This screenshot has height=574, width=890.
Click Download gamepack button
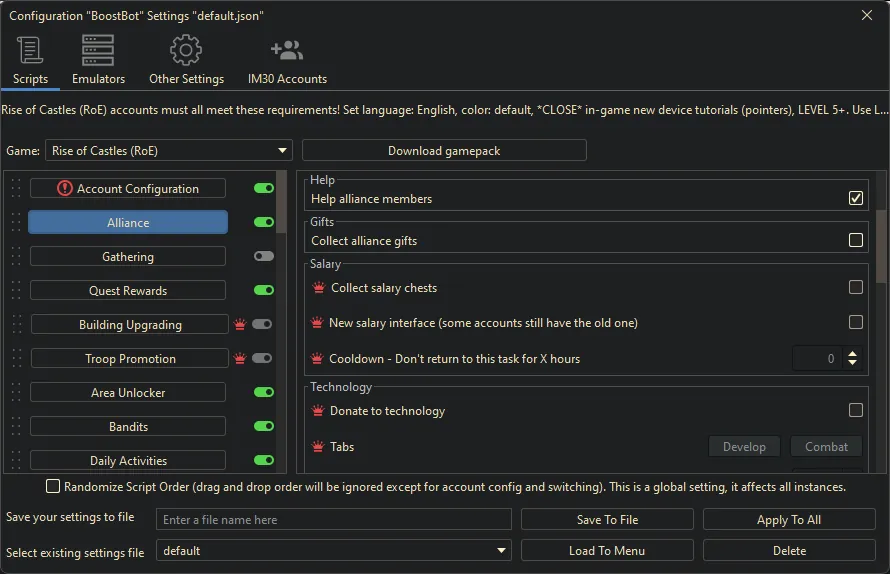coord(444,150)
